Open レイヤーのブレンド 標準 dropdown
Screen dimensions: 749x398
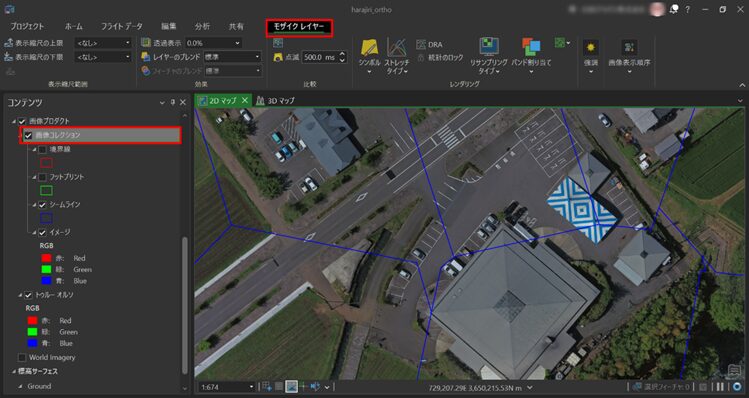coord(233,57)
